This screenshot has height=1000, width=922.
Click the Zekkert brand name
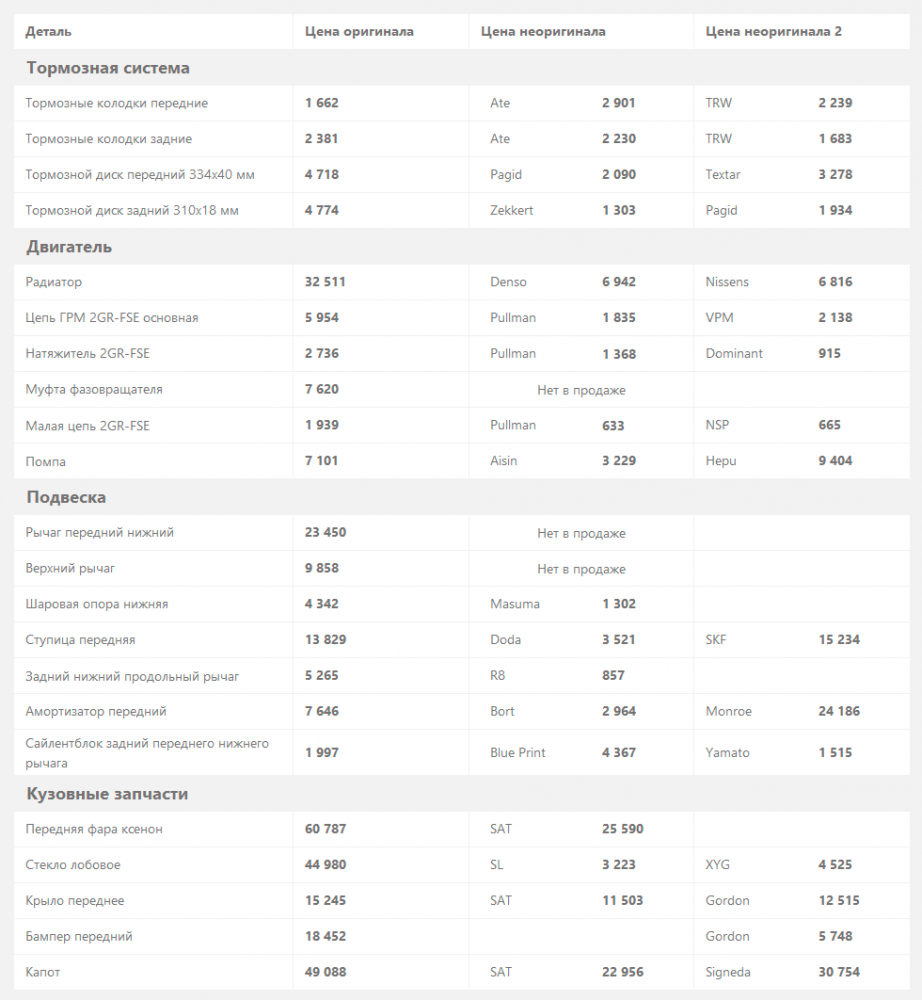513,211
